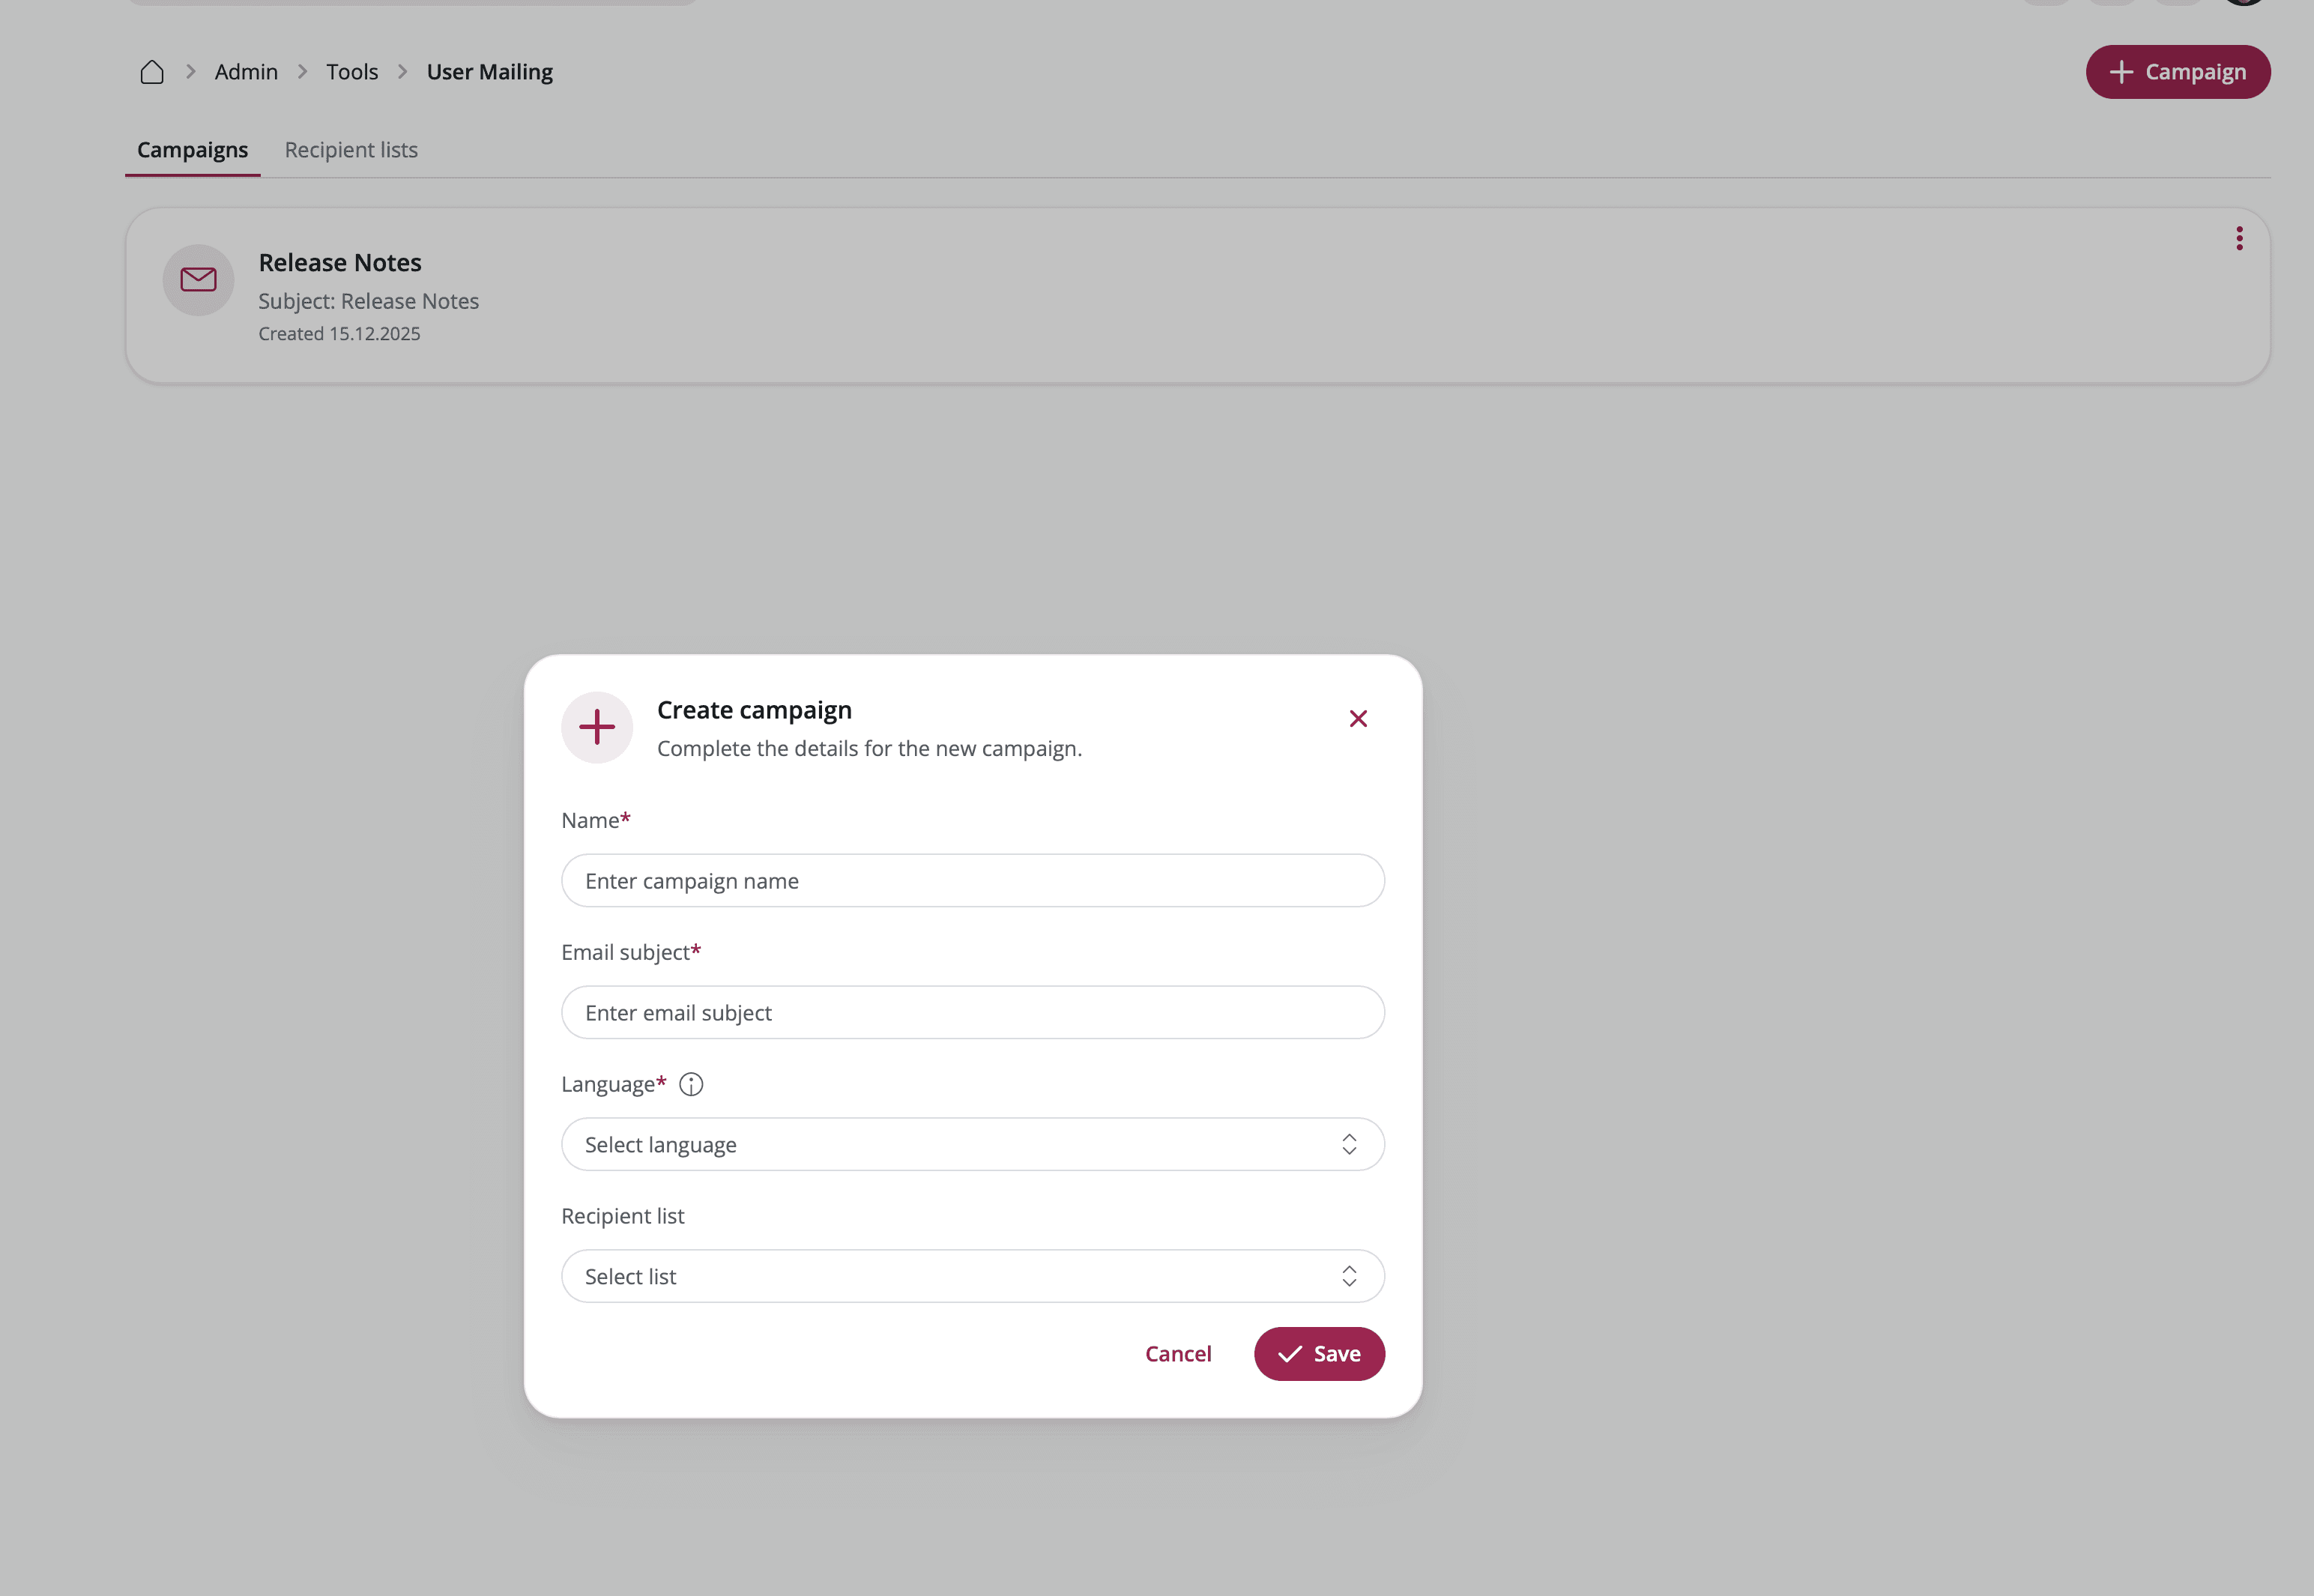Open the Release Notes campaign title

[340, 263]
